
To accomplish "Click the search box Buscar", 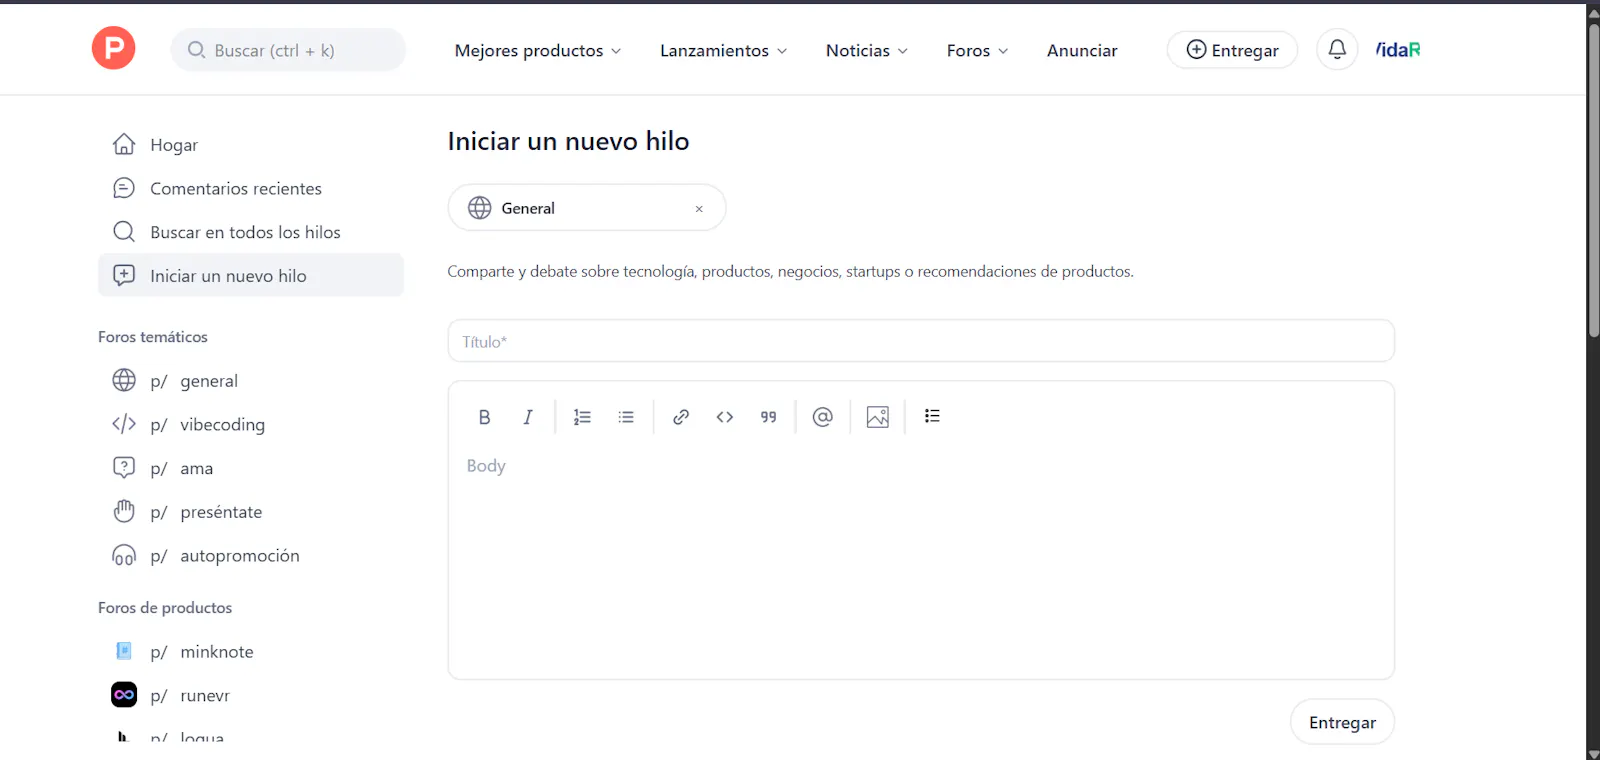I will [288, 50].
